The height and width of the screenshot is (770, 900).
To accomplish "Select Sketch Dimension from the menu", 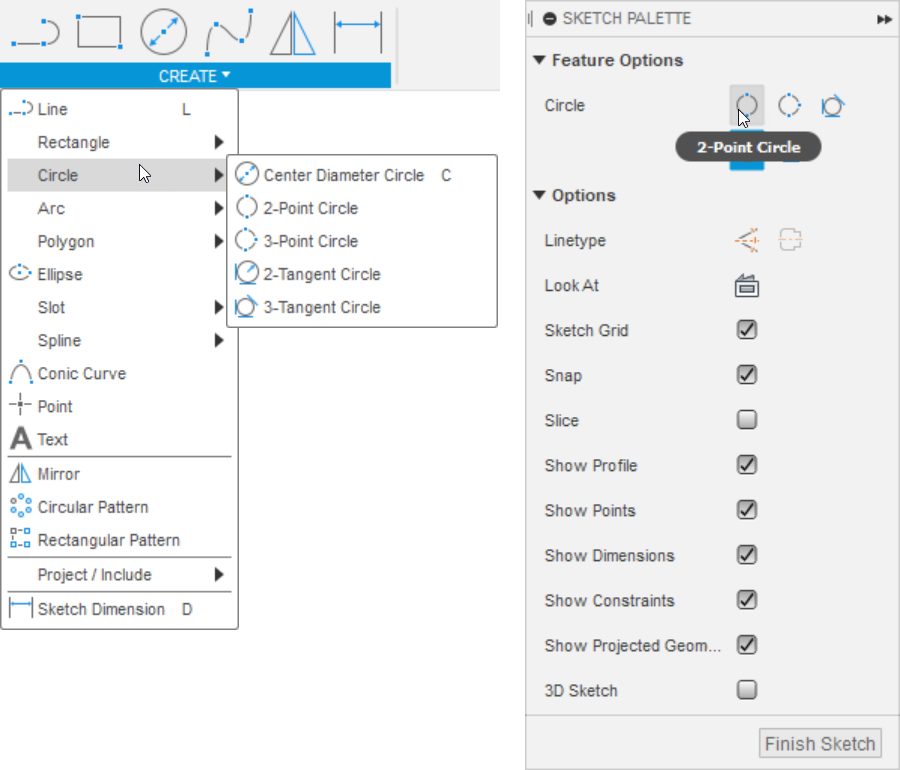I will click(119, 609).
